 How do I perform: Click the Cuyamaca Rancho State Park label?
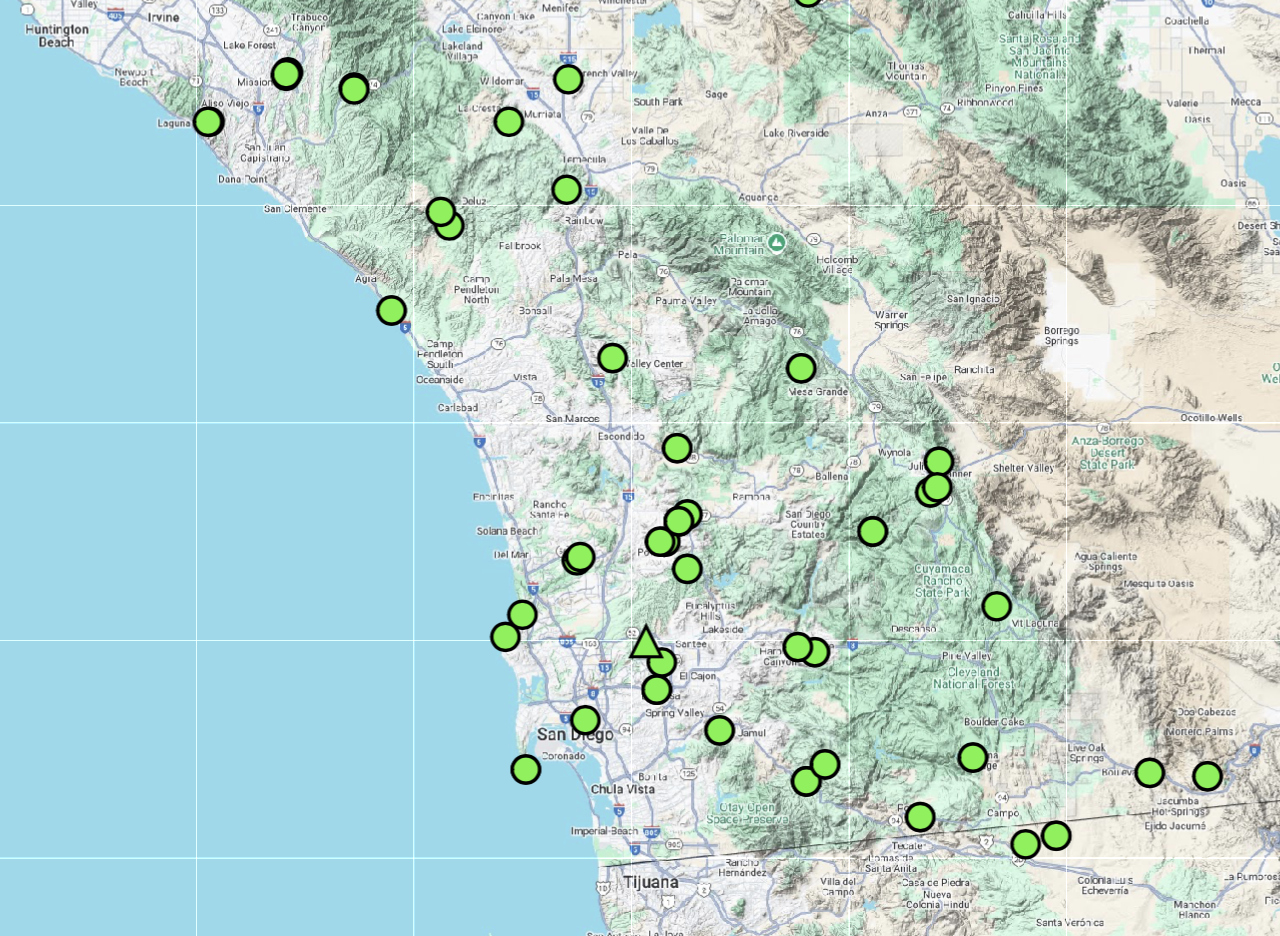pos(944,580)
